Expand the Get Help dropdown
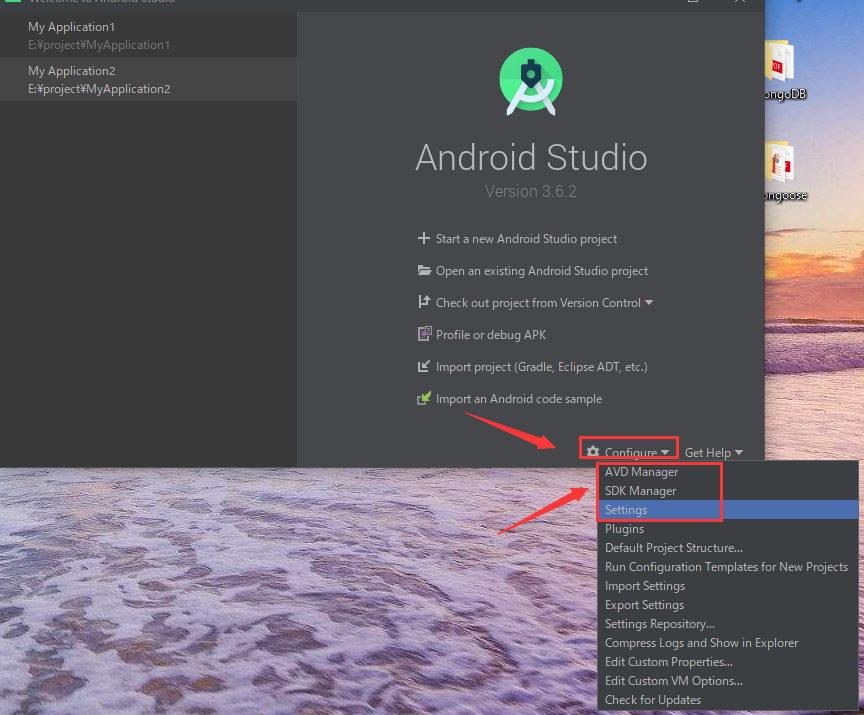Viewport: 864px width, 715px height. [714, 452]
